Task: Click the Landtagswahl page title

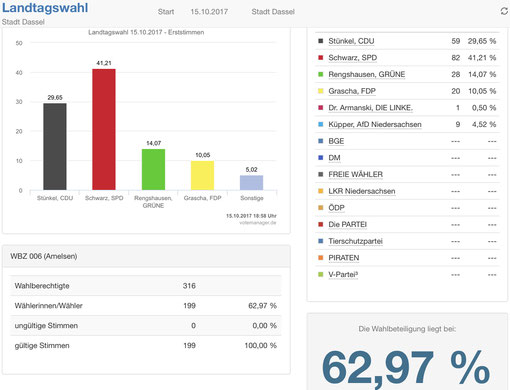Action: (45, 8)
